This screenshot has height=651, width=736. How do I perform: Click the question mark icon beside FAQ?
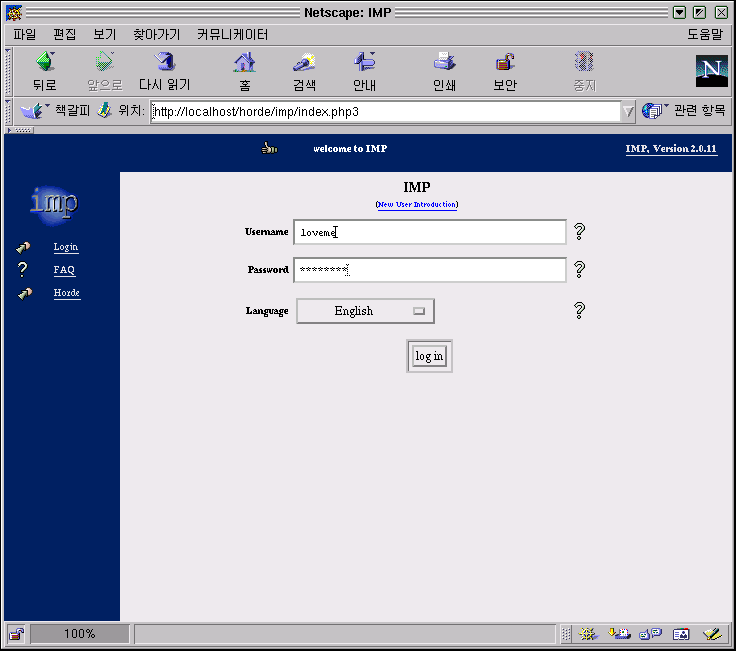pyautogui.click(x=23, y=269)
